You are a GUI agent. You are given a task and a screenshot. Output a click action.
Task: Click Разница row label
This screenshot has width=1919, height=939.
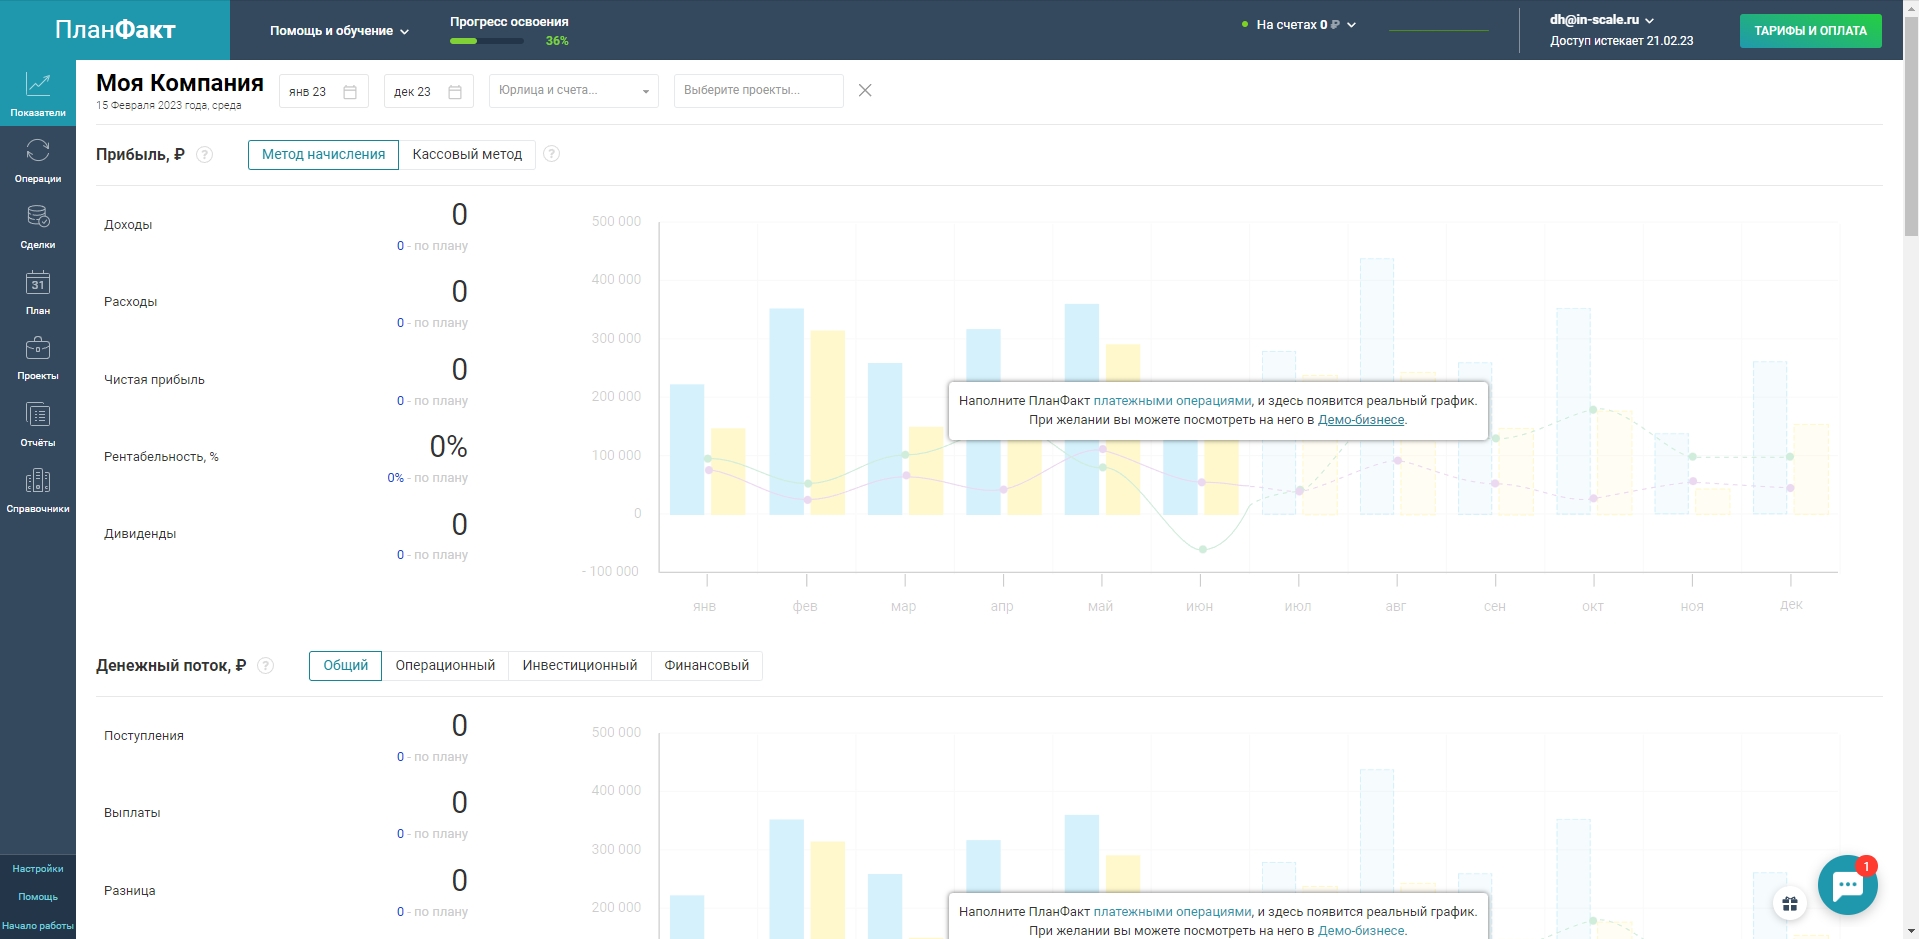[x=130, y=891]
